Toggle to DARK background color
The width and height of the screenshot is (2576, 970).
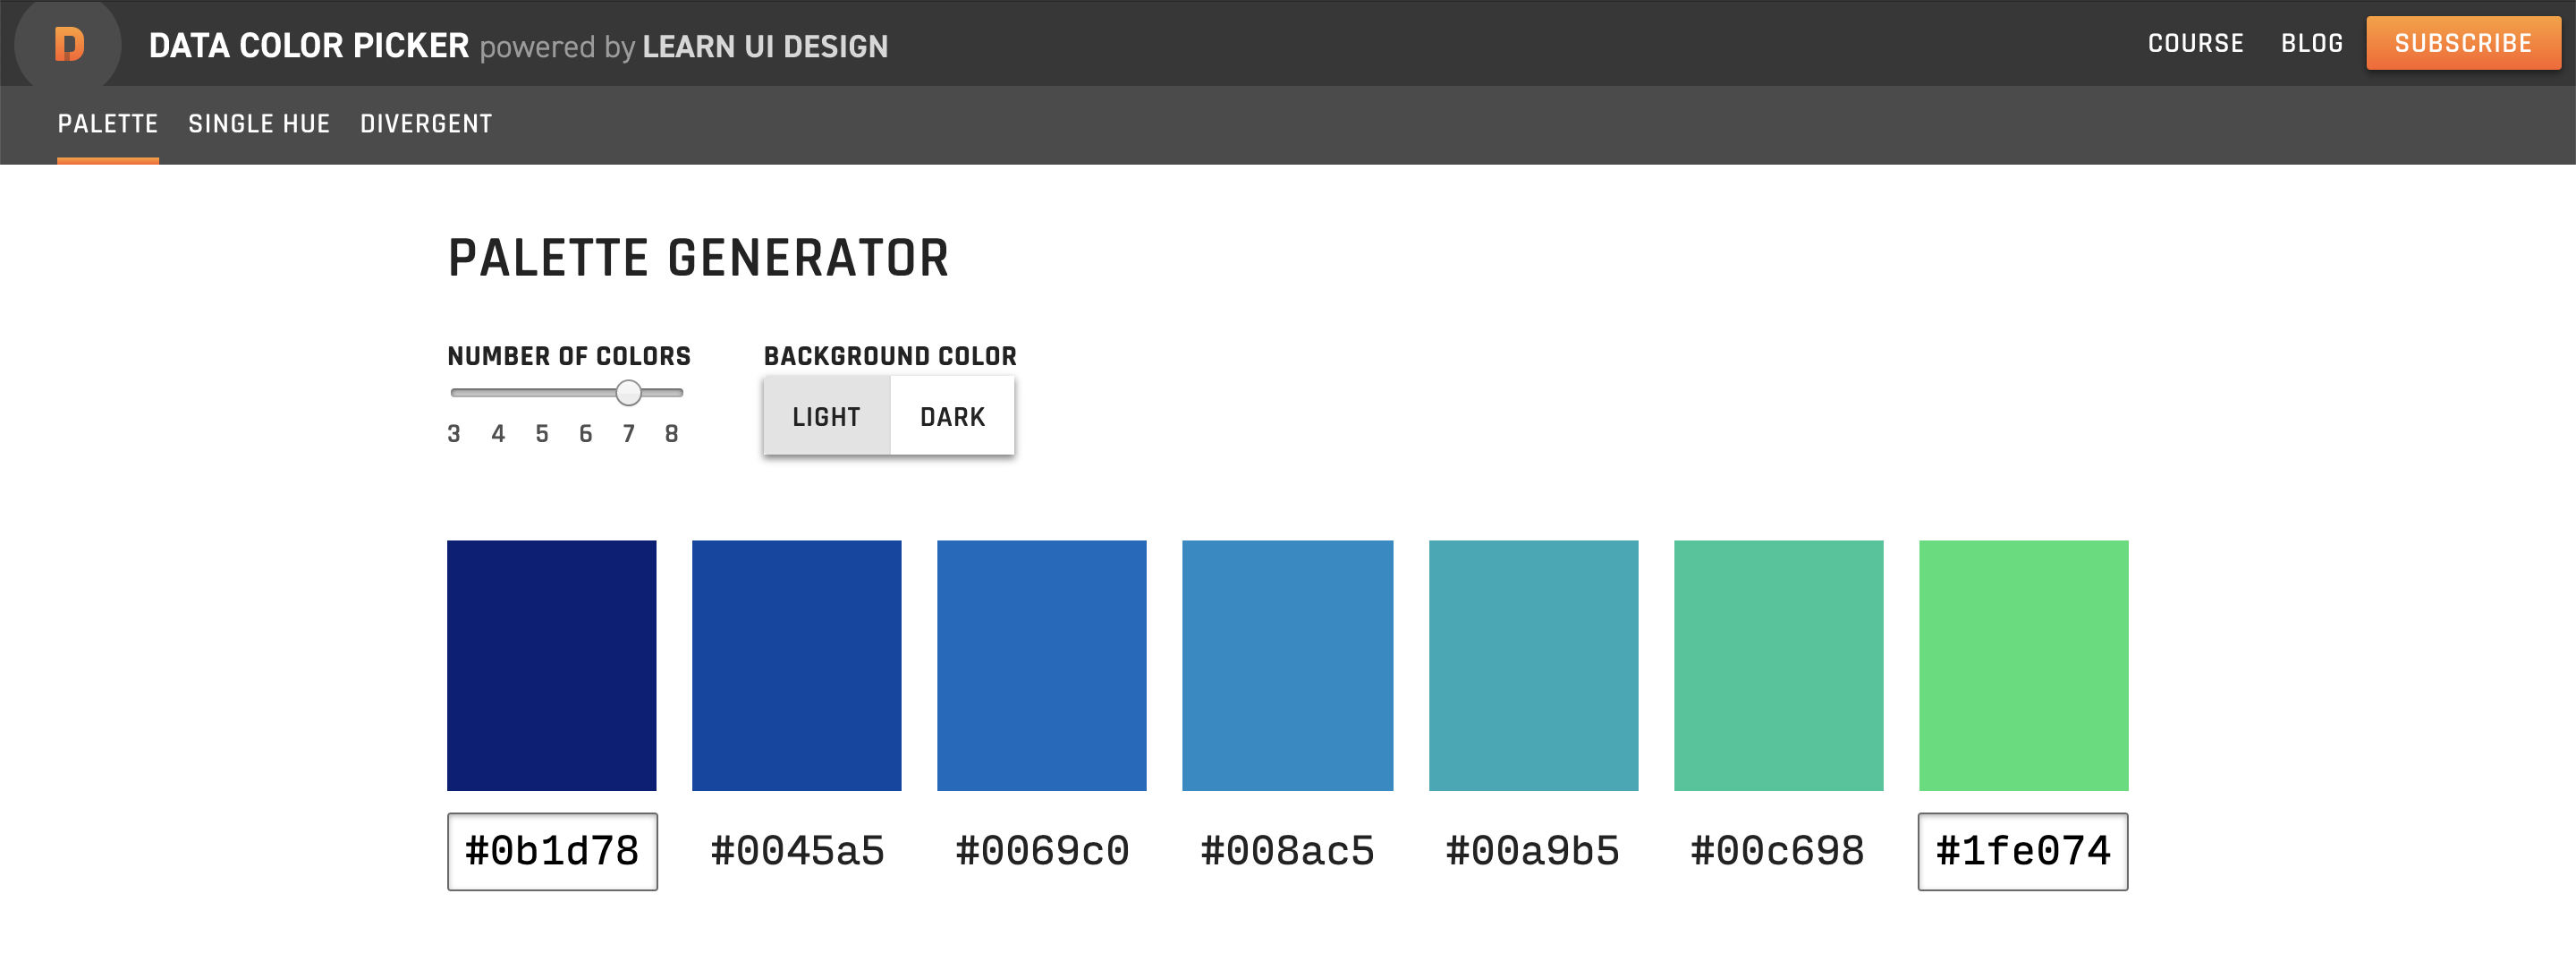951,416
